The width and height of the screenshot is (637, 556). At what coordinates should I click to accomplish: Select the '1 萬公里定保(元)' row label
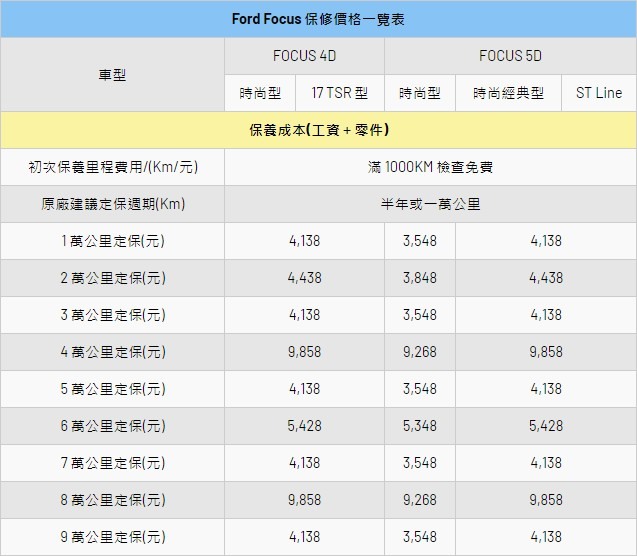coord(112,241)
